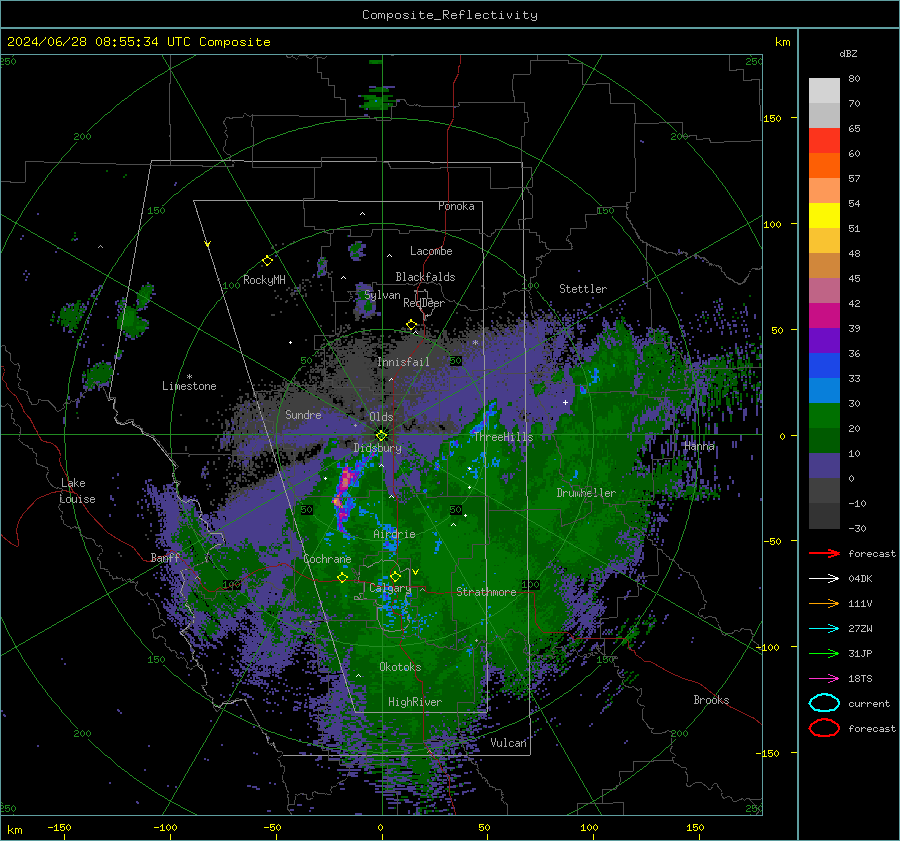
Task: Click the Sylvan label on map
Action: click(x=382, y=295)
